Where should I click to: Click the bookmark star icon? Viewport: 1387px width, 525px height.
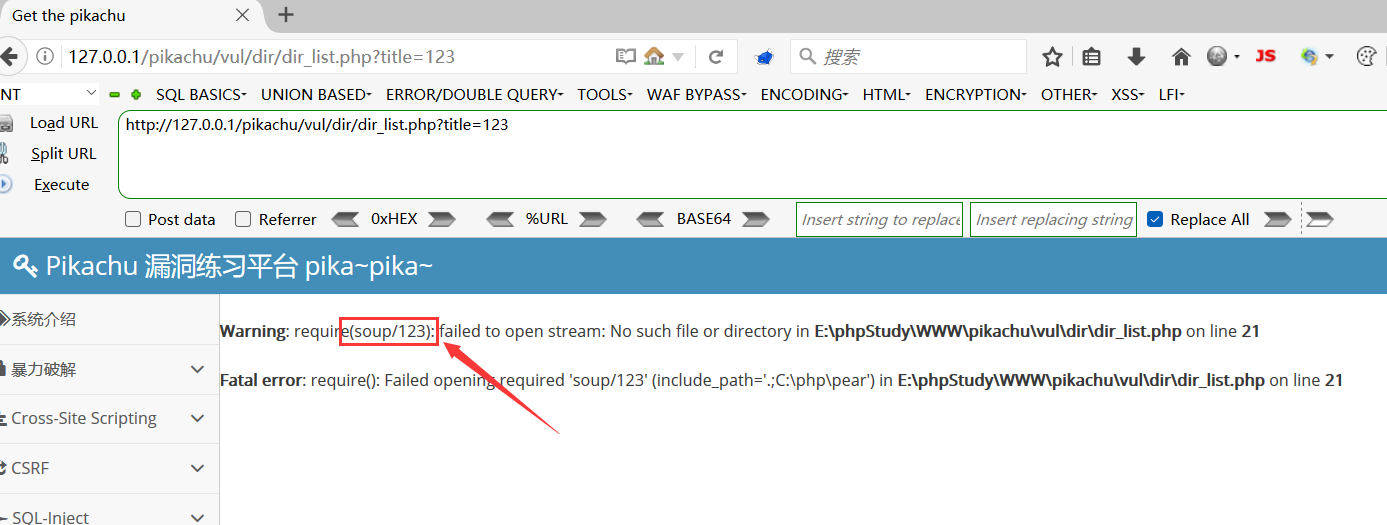1052,57
